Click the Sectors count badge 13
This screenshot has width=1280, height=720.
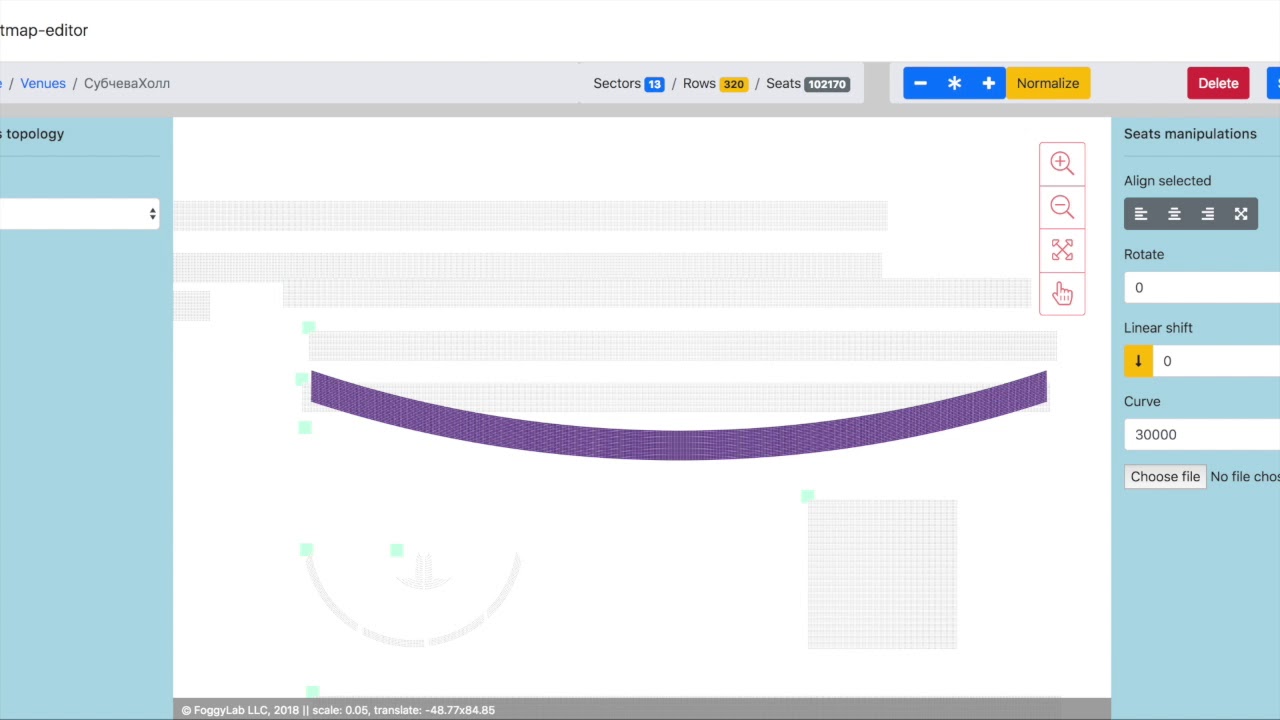click(x=654, y=84)
